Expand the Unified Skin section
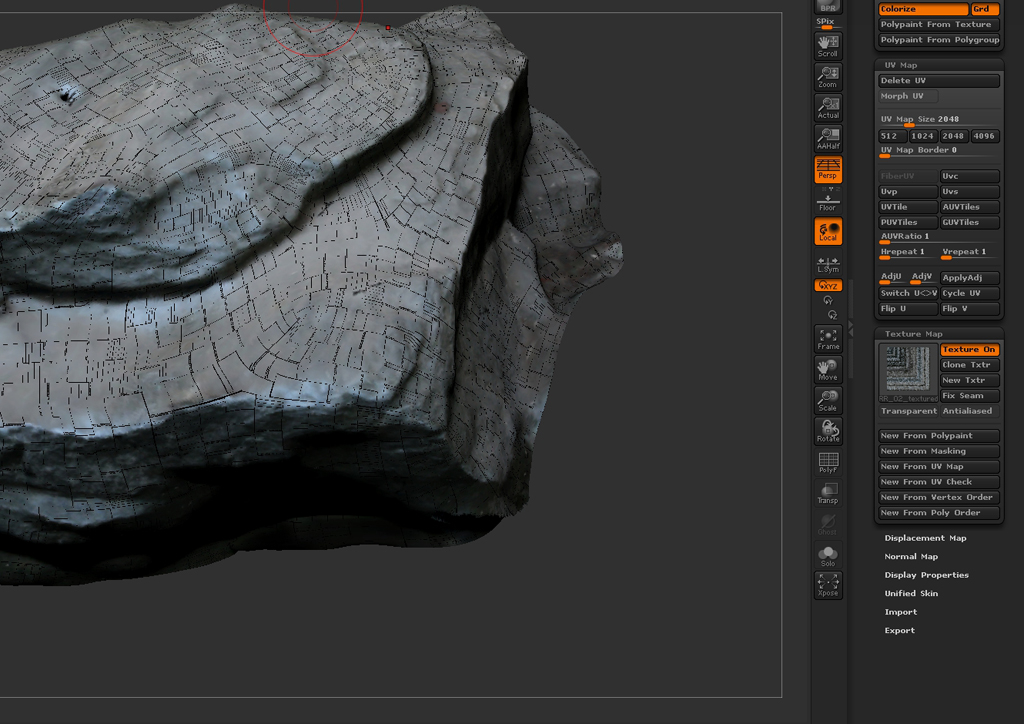 (911, 593)
